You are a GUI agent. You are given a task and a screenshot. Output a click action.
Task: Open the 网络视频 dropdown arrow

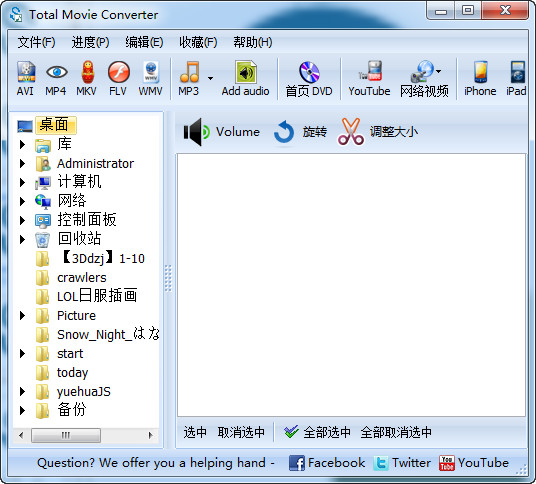[x=439, y=71]
